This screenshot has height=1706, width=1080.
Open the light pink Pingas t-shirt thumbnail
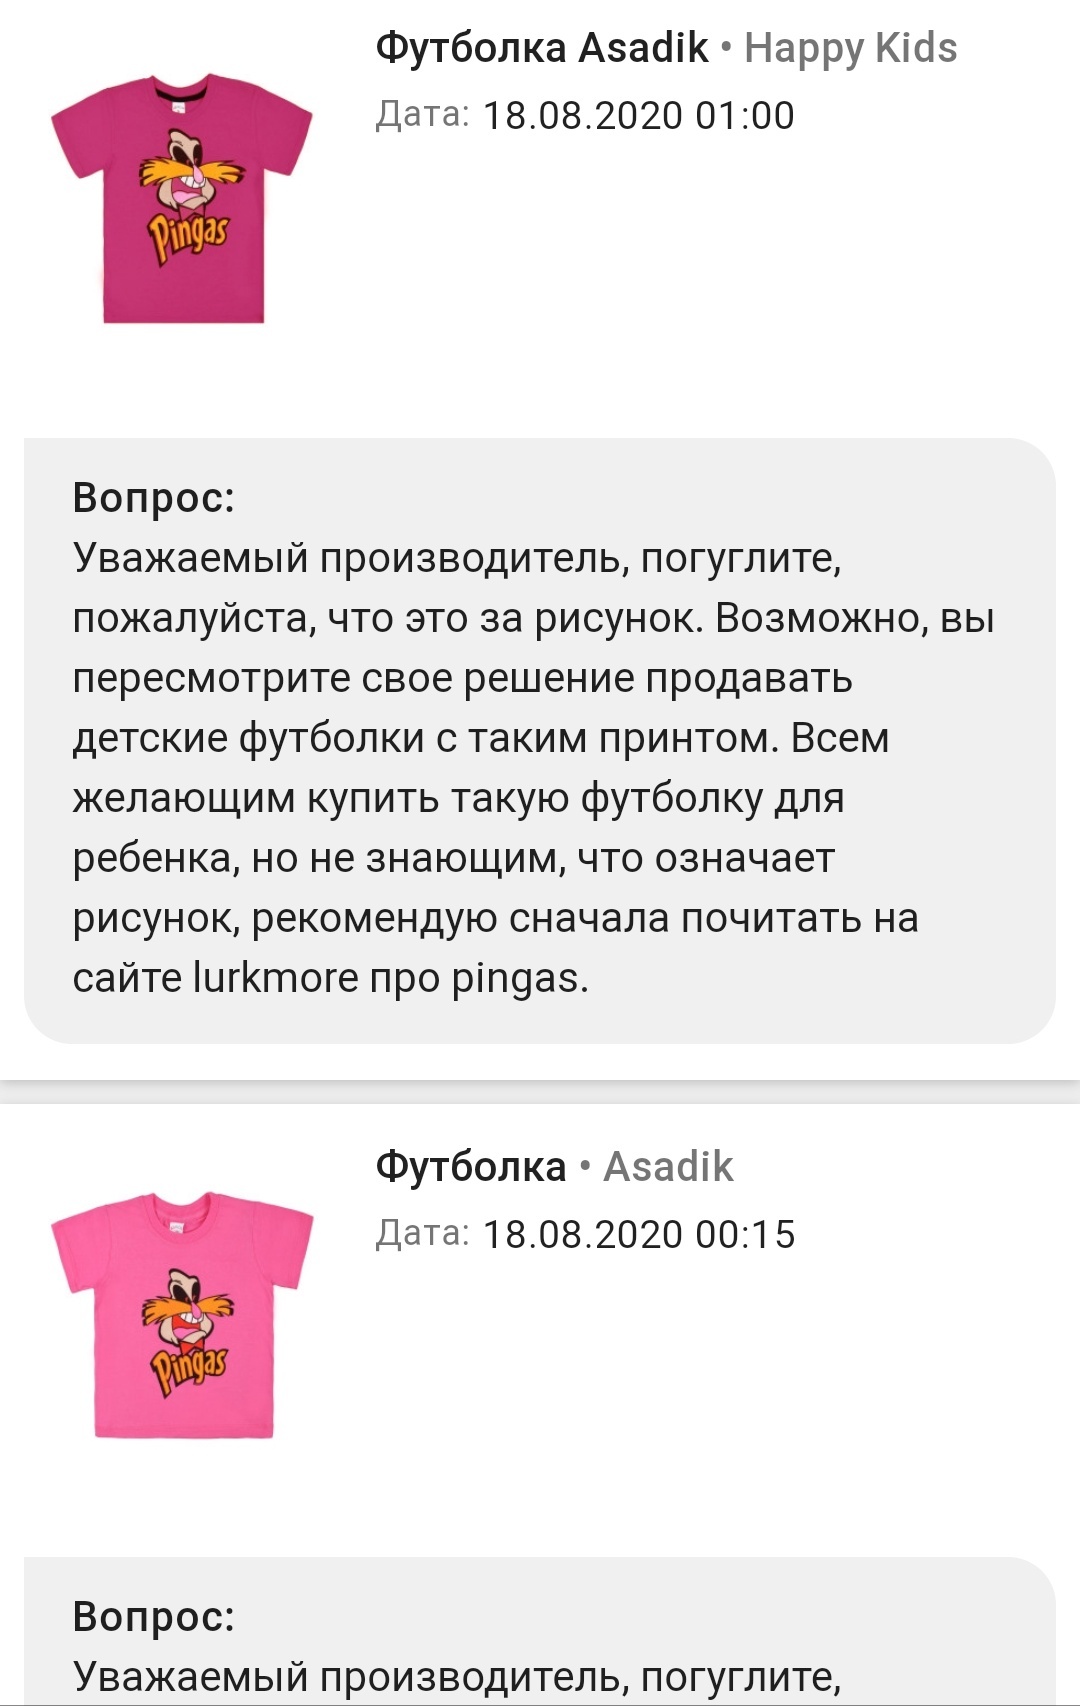point(182,1315)
